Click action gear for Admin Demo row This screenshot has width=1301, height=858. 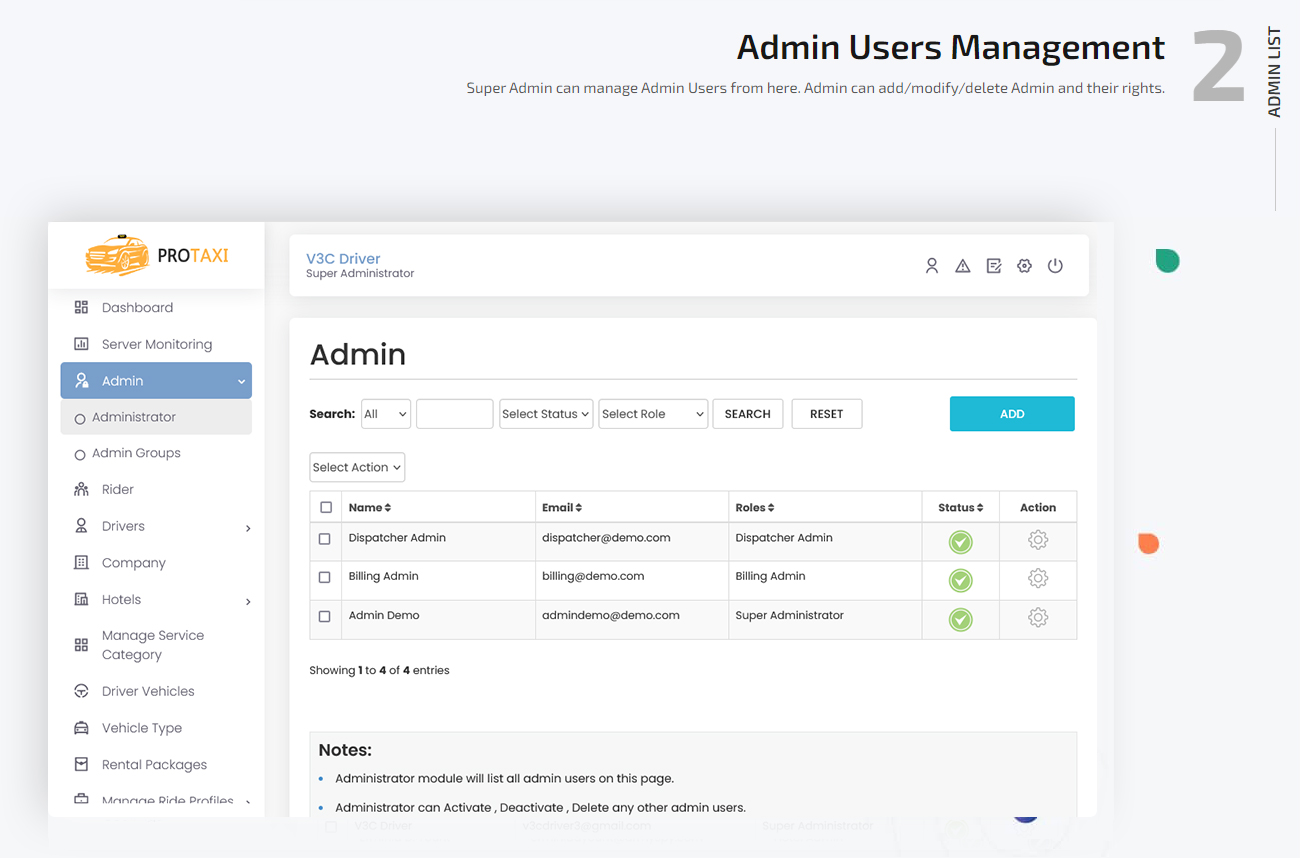pyautogui.click(x=1038, y=617)
